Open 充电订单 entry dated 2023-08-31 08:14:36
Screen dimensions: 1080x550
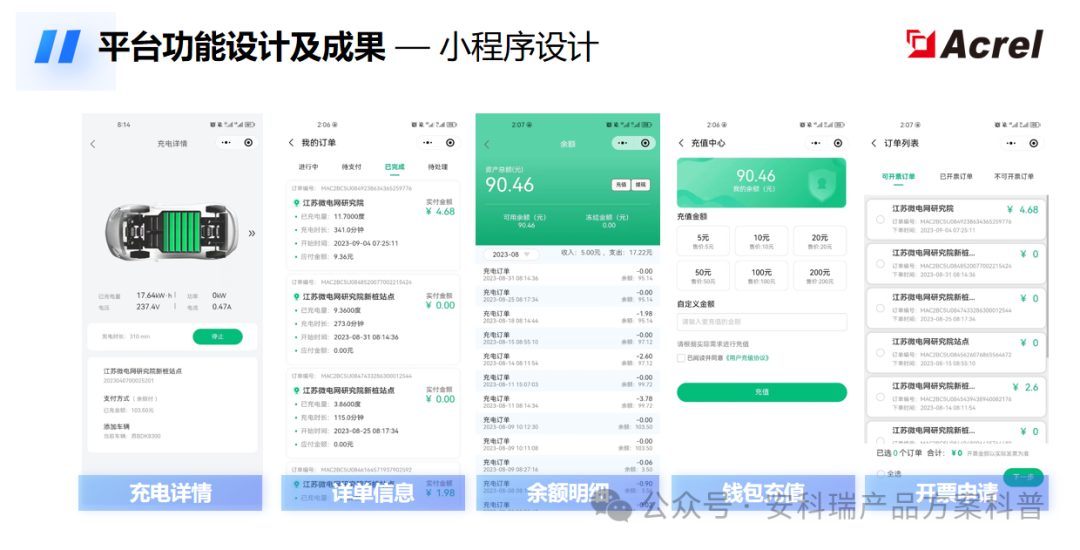pyautogui.click(x=568, y=275)
